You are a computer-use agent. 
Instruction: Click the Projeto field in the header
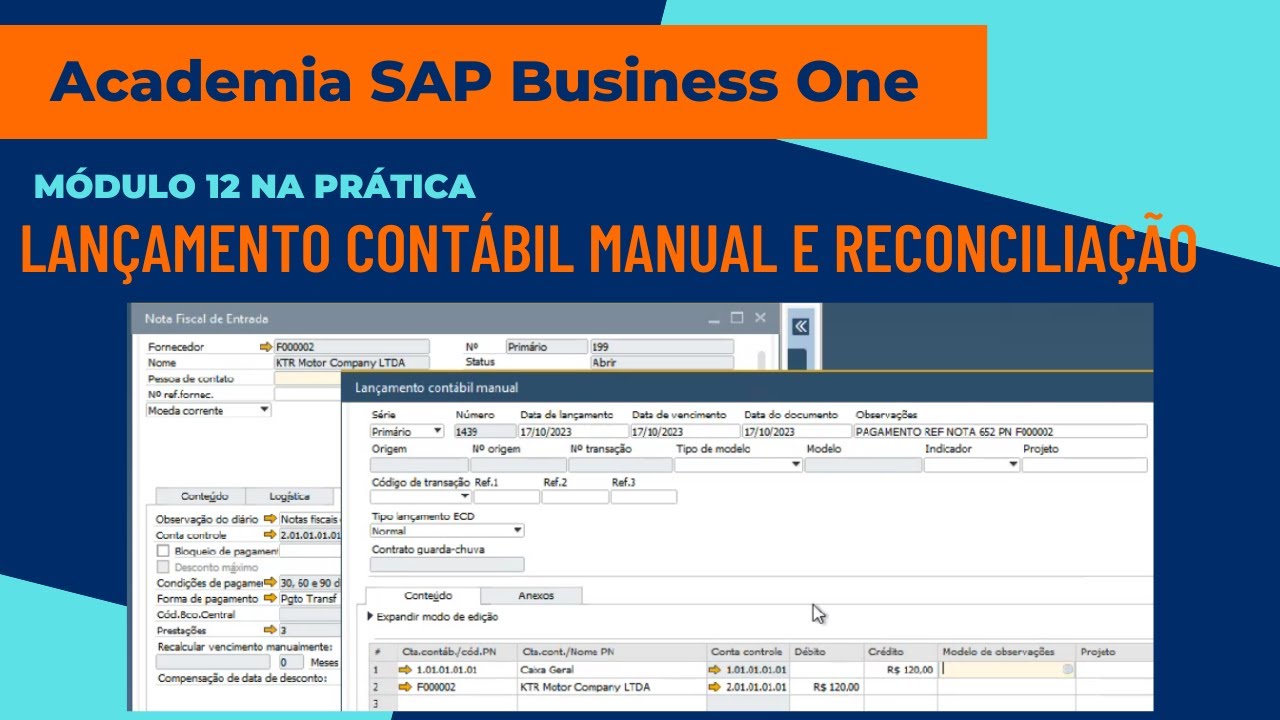(1084, 465)
